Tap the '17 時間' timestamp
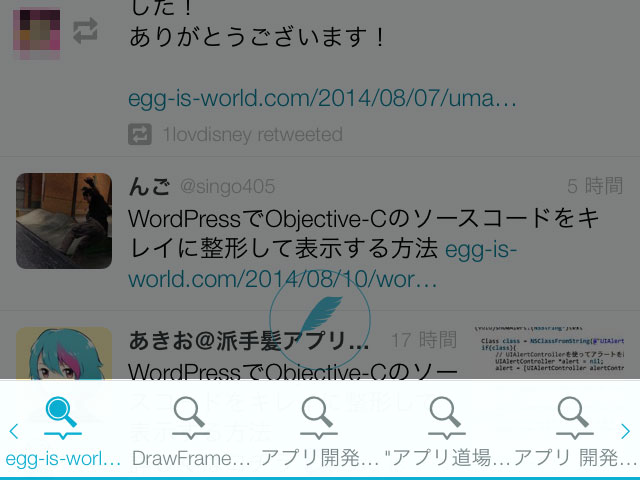The width and height of the screenshot is (640, 480). pos(424,340)
